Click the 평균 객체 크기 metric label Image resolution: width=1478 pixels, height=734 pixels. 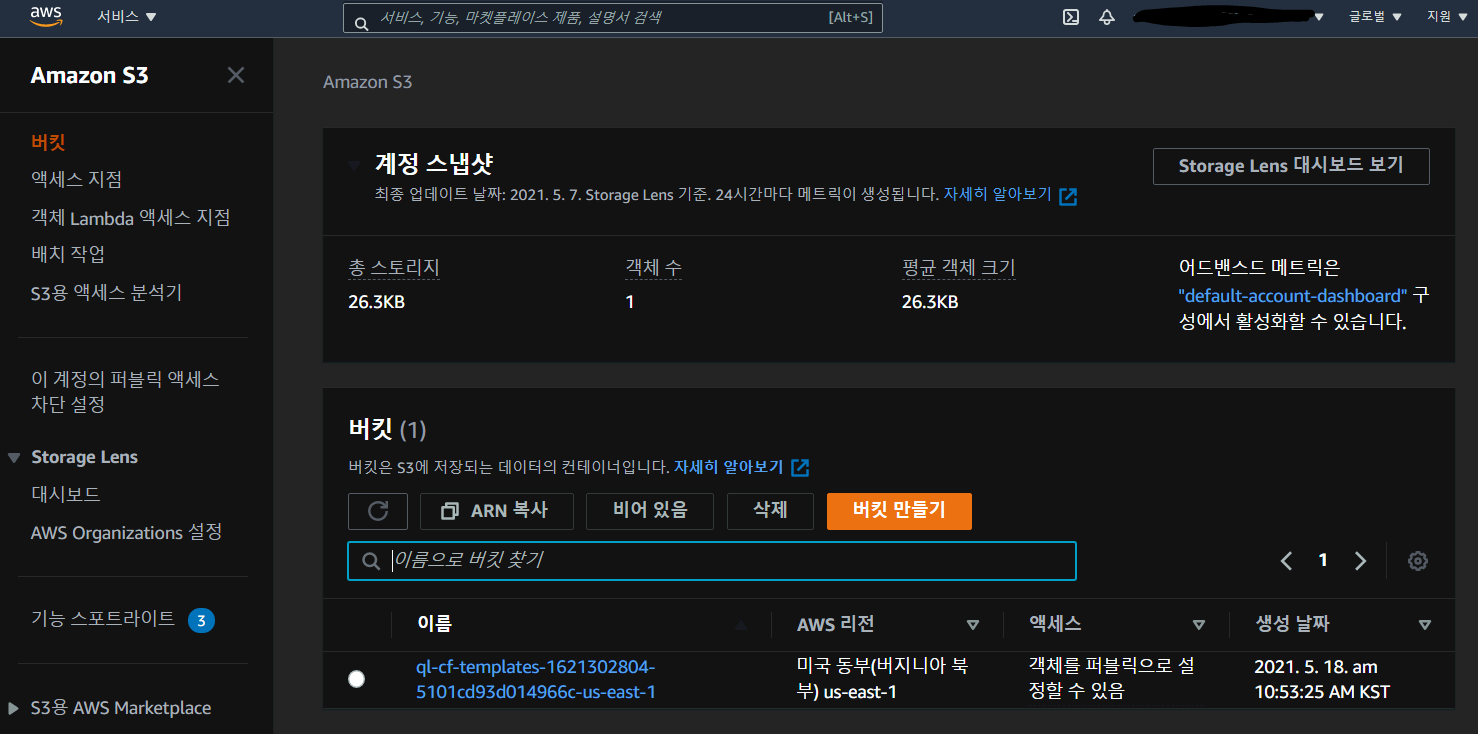[x=958, y=268]
